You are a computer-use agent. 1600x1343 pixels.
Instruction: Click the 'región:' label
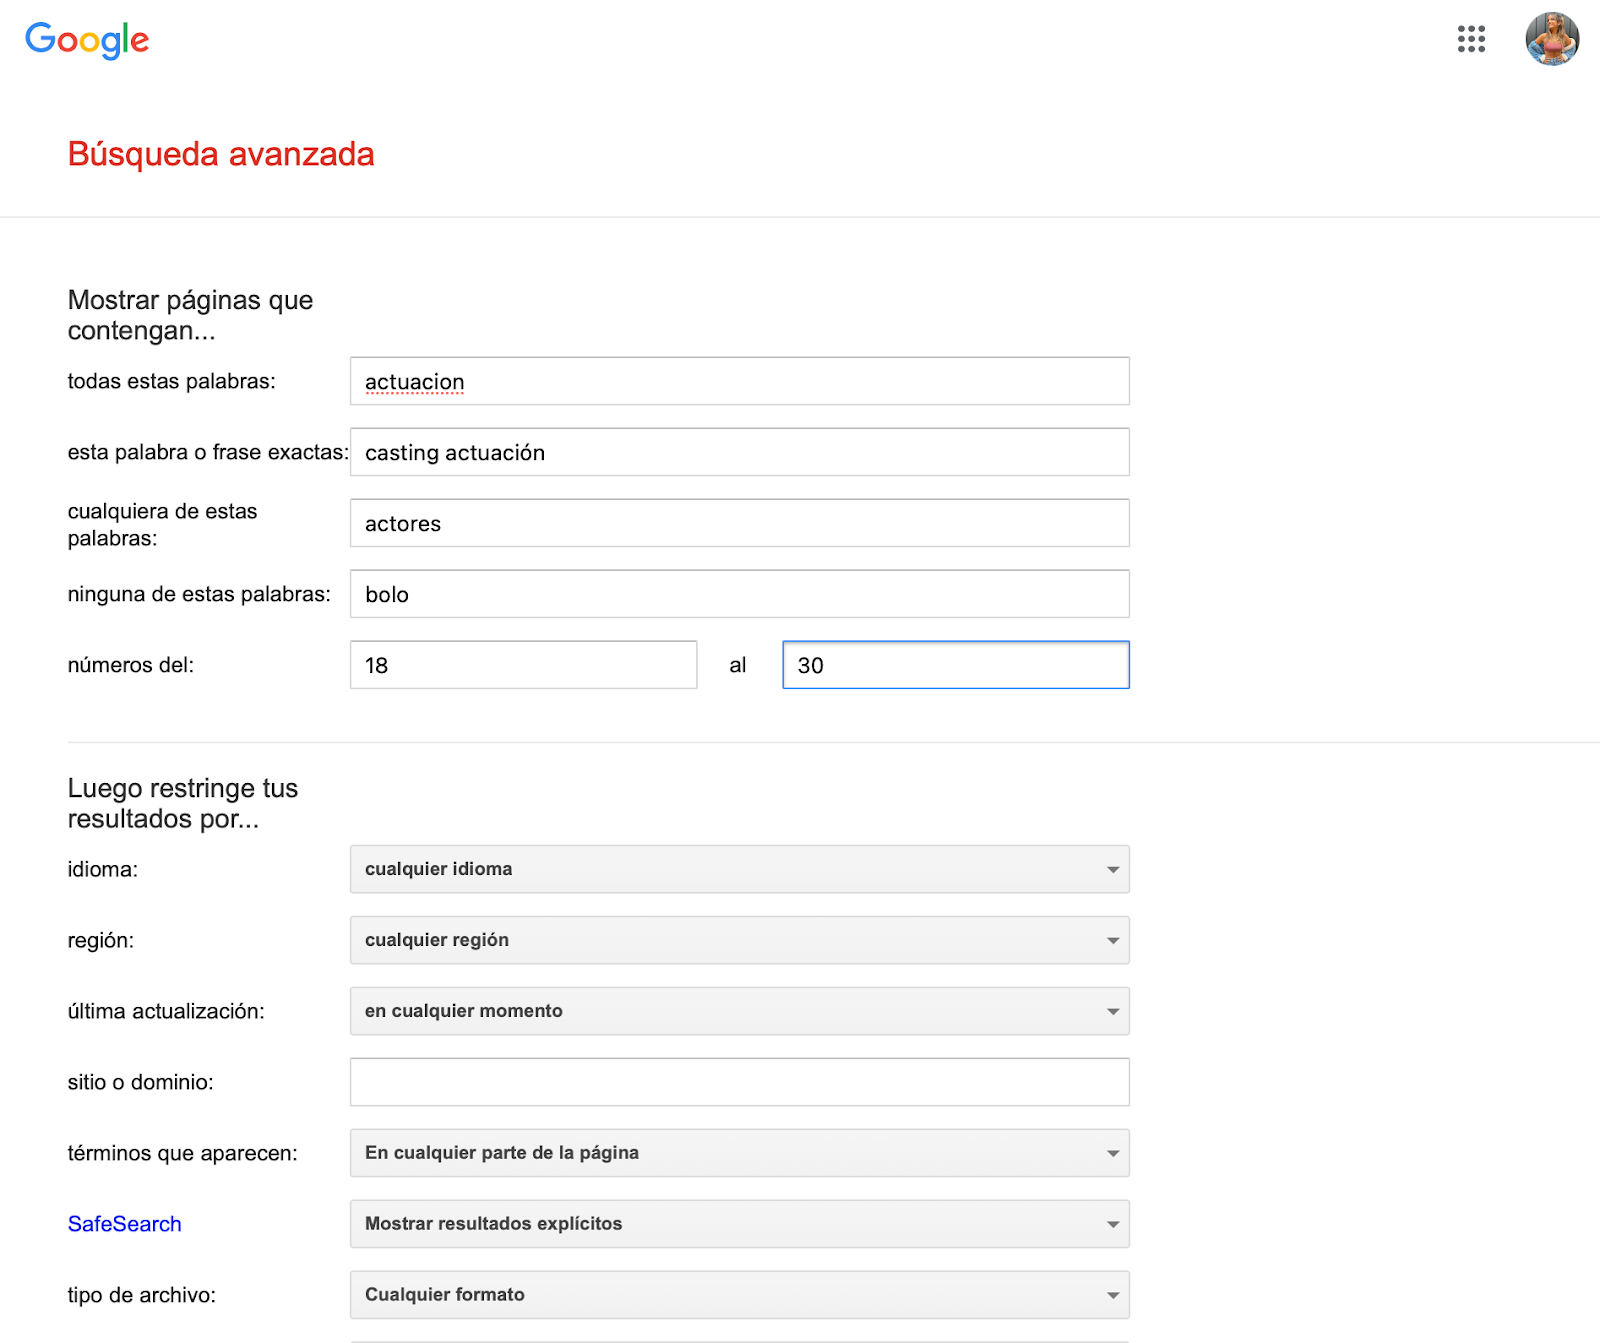coord(100,940)
